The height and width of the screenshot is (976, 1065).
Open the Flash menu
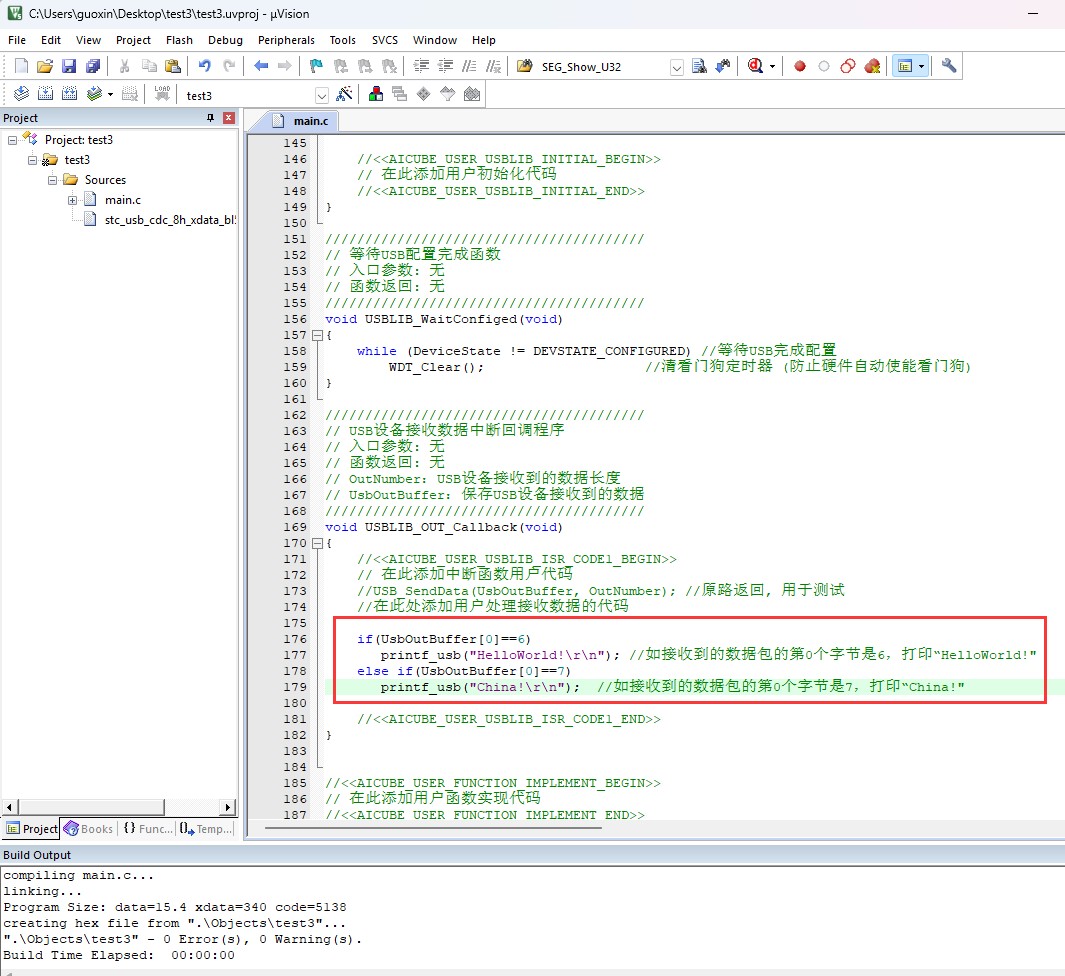coord(179,40)
